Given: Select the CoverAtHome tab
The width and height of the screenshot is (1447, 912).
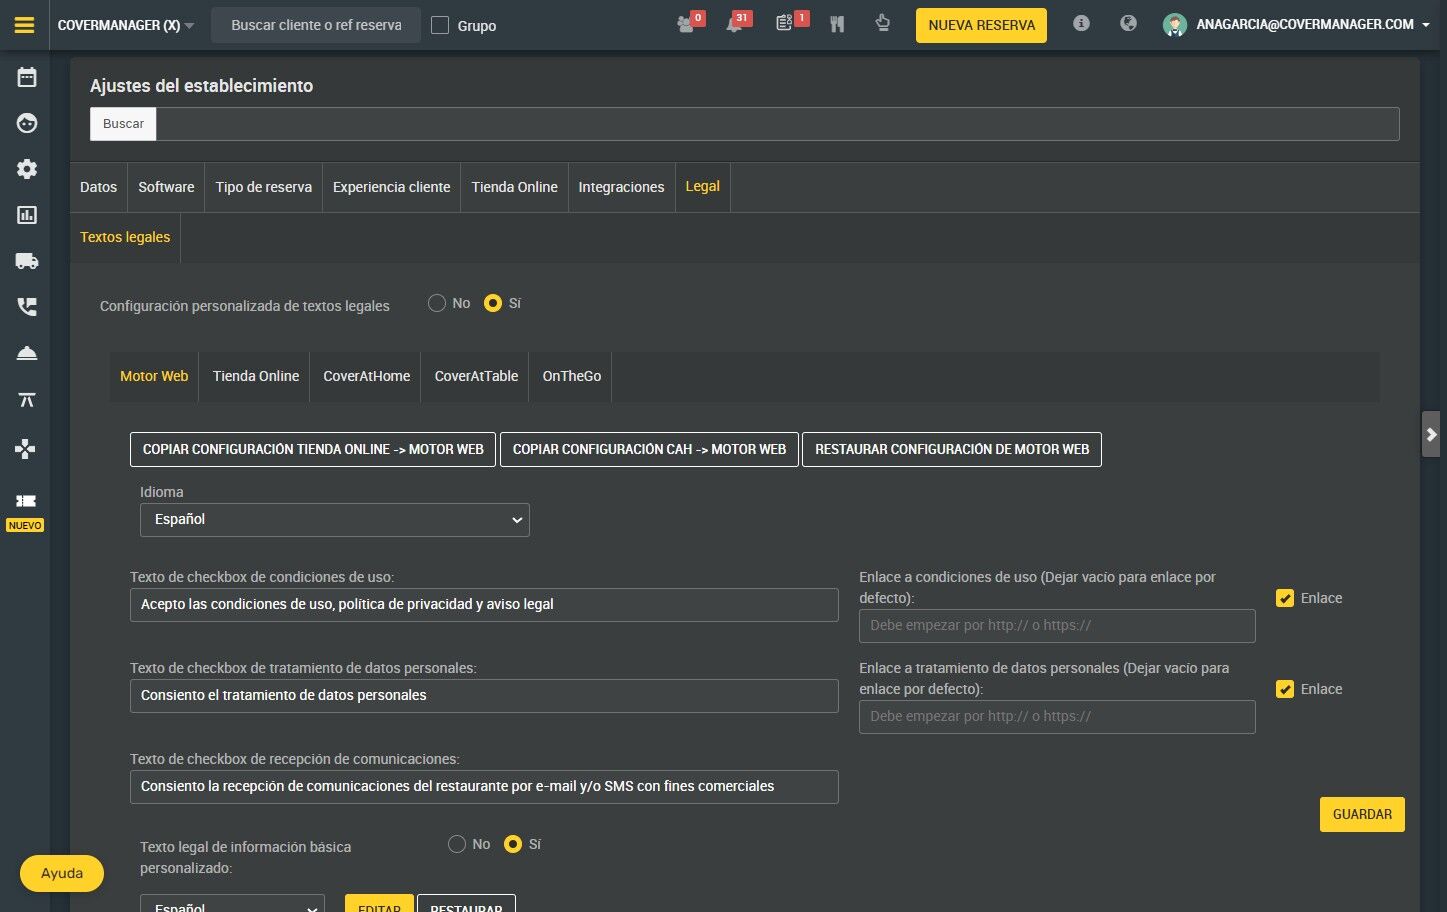Looking at the screenshot, I should [366, 376].
